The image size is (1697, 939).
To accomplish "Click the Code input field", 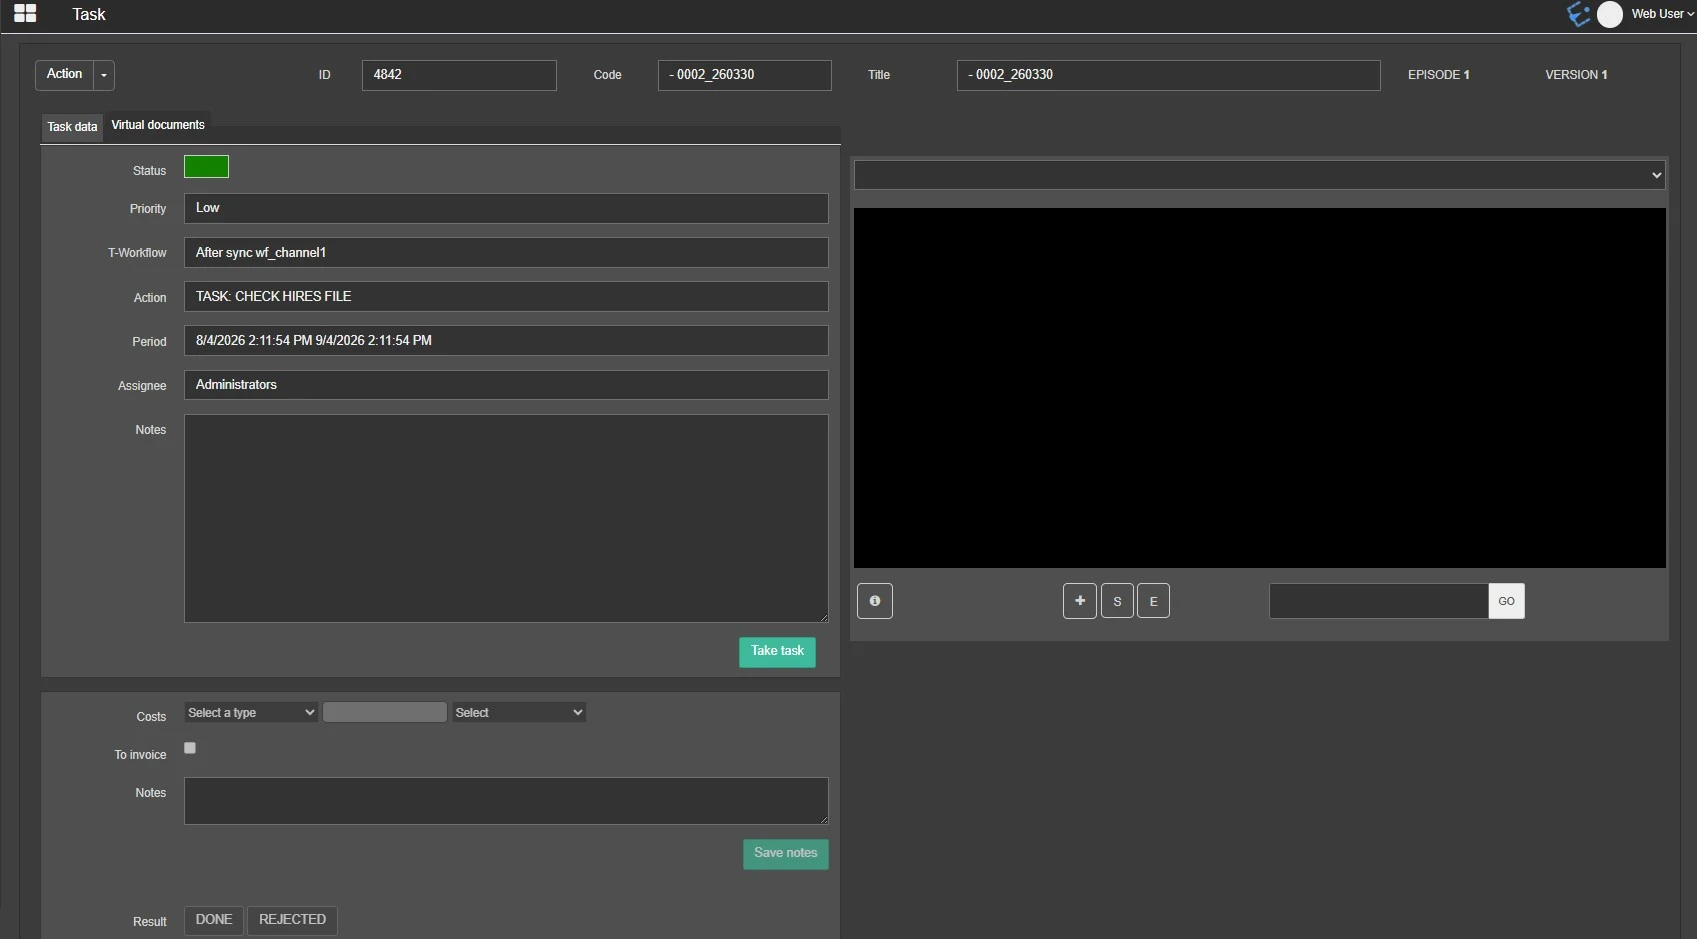I will (x=744, y=75).
